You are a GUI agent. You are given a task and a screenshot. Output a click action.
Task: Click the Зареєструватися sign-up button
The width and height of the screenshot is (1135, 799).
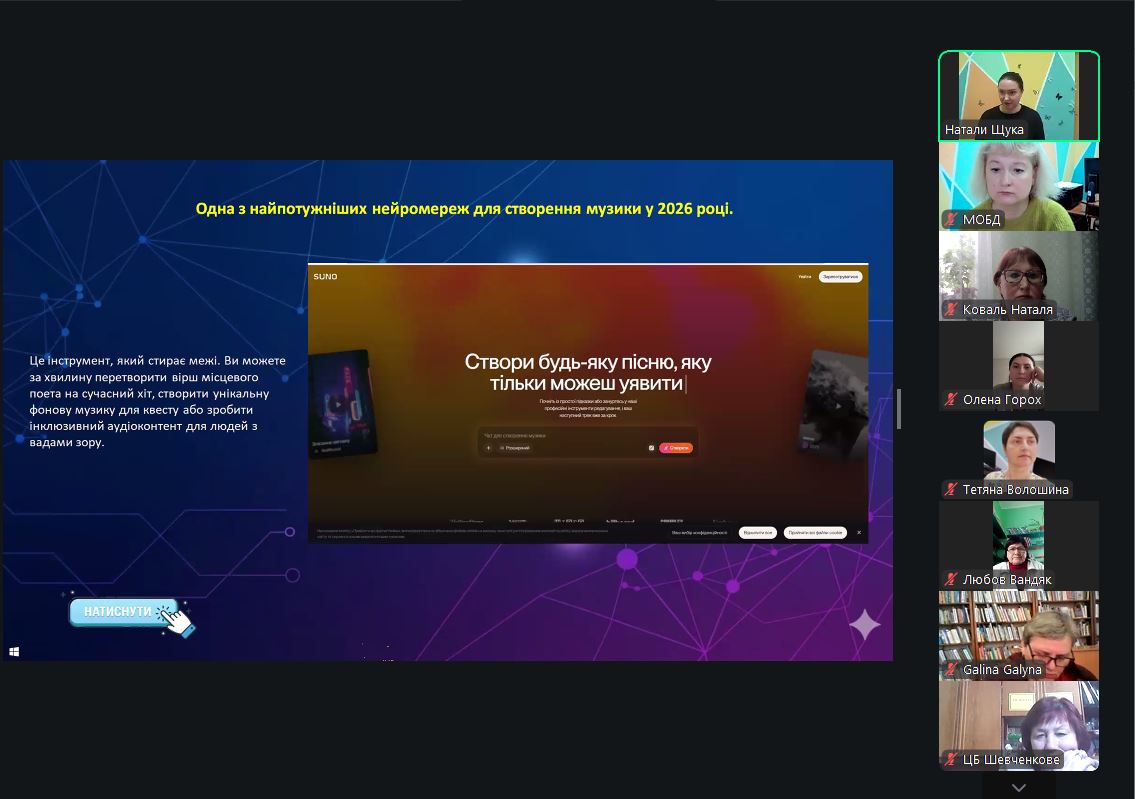840,276
